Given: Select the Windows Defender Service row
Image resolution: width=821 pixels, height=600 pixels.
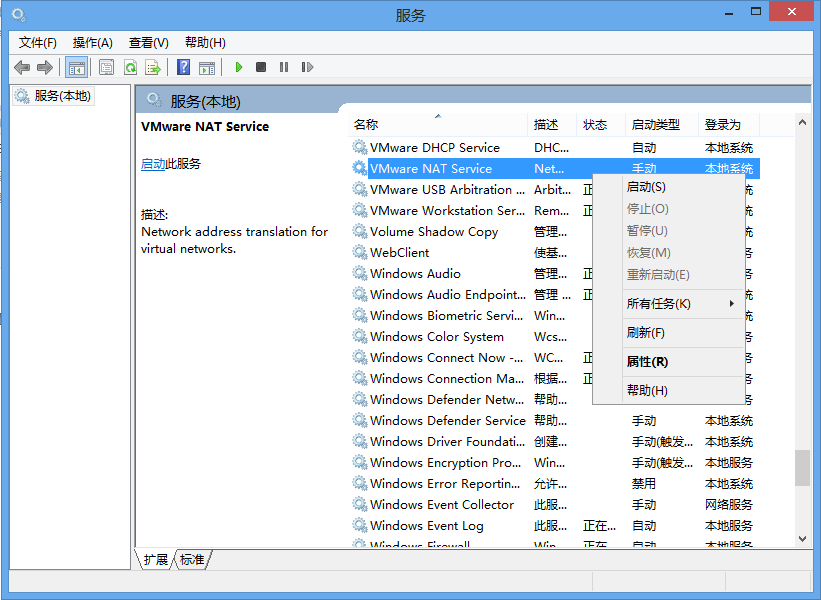Looking at the screenshot, I should tap(554, 420).
